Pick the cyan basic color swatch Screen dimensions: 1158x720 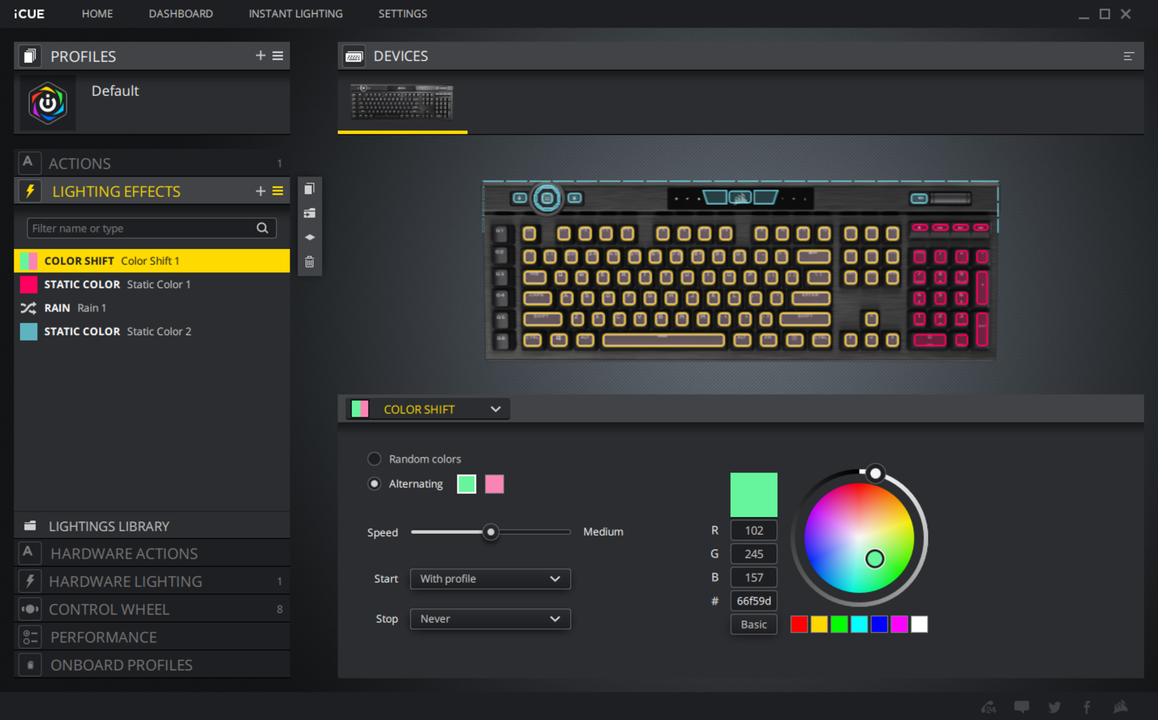[859, 624]
